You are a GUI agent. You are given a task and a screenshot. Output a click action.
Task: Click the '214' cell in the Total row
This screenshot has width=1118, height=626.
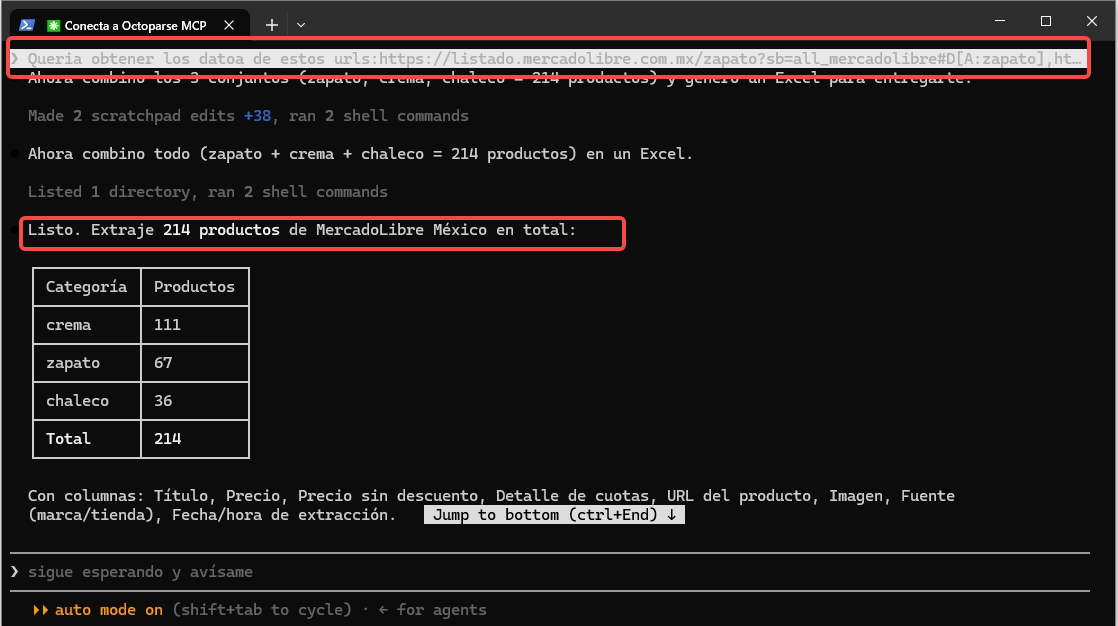click(x=195, y=439)
